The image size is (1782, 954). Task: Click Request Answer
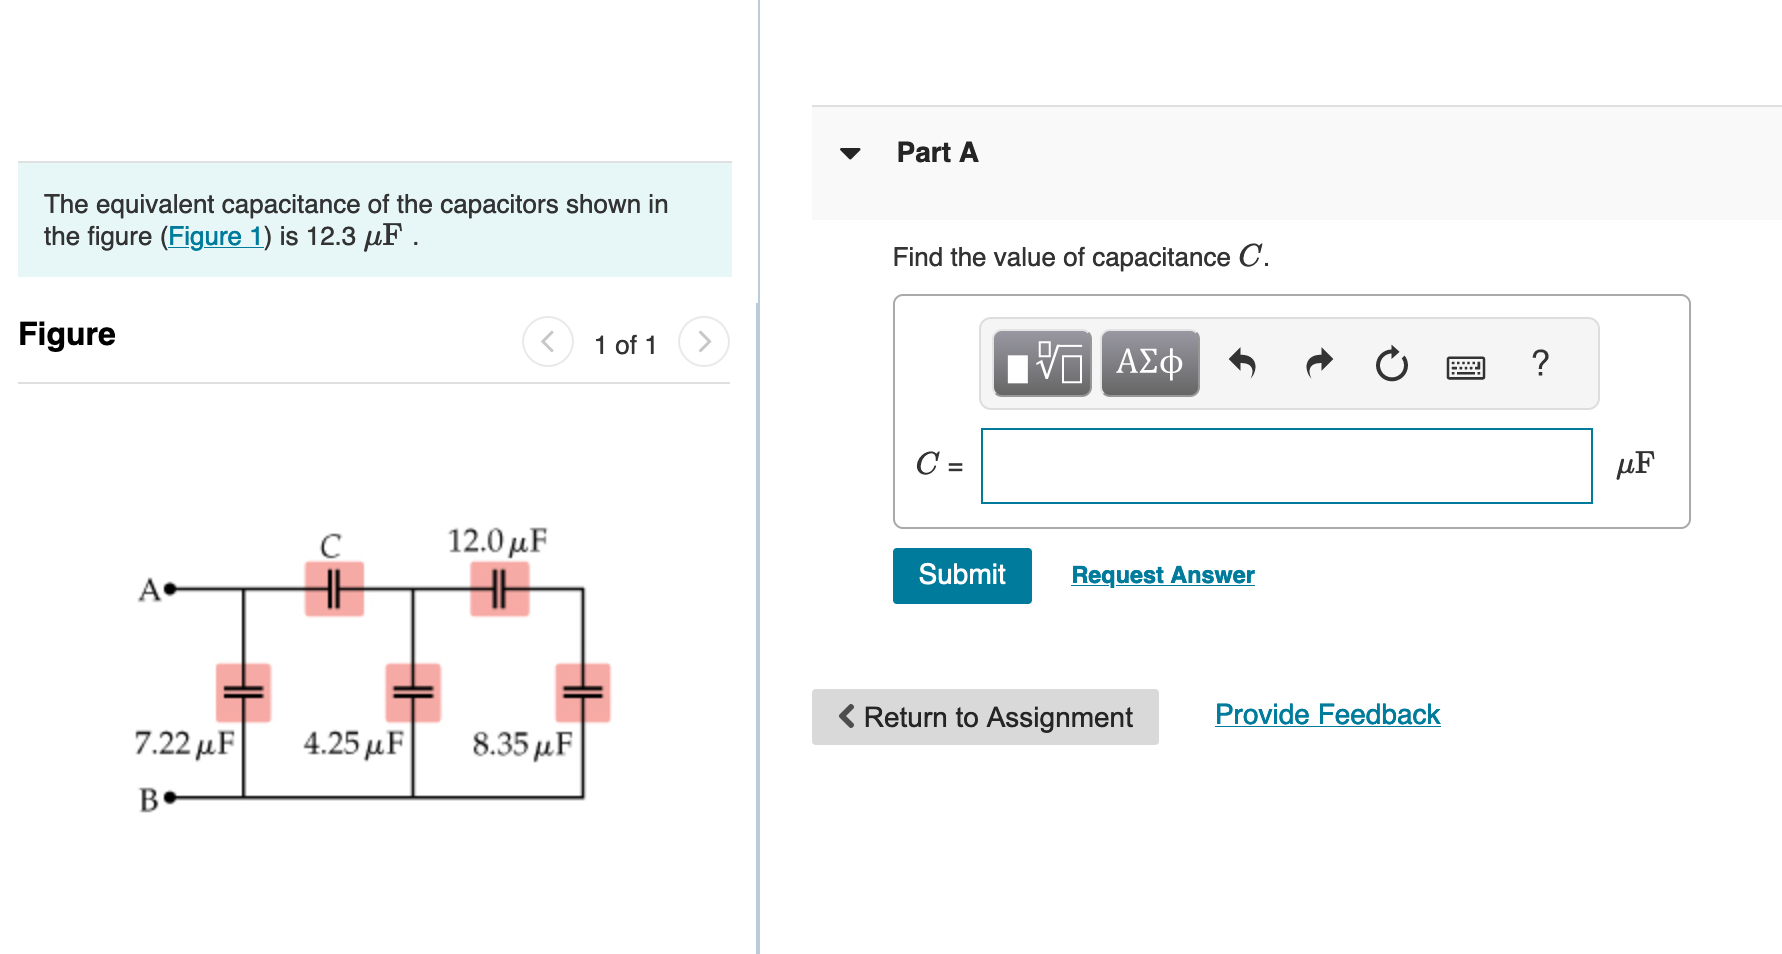click(1162, 575)
